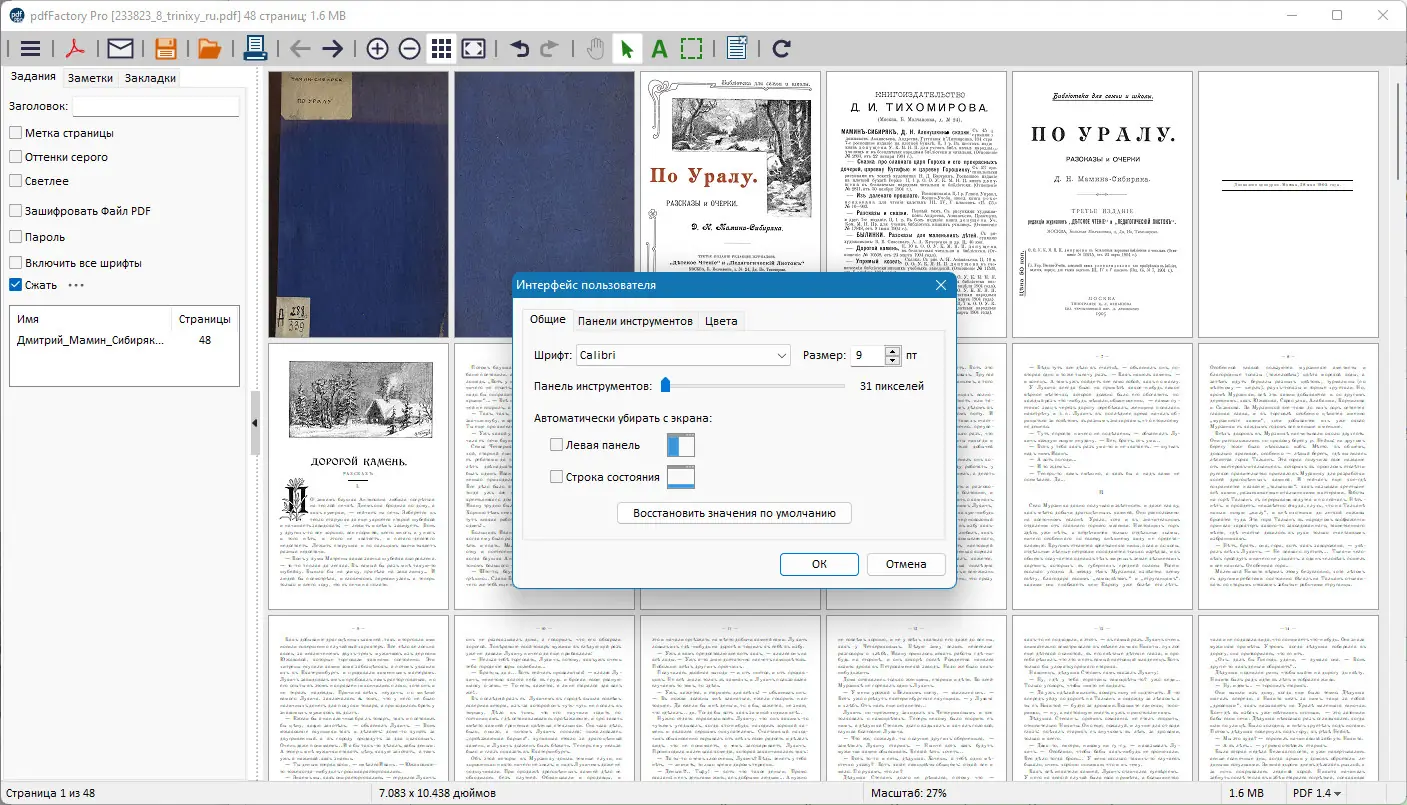The height and width of the screenshot is (805, 1407).
Task: Switch to the Панели инструментов tab
Action: tap(635, 321)
